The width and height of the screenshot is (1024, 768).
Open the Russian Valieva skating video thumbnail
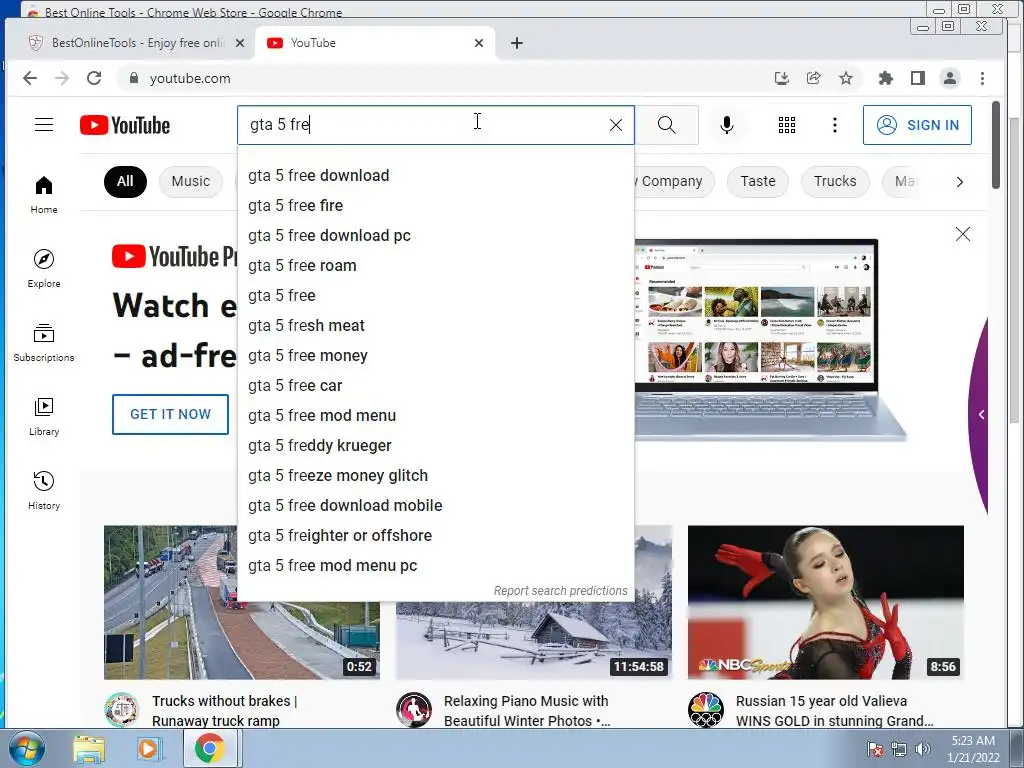(x=825, y=602)
